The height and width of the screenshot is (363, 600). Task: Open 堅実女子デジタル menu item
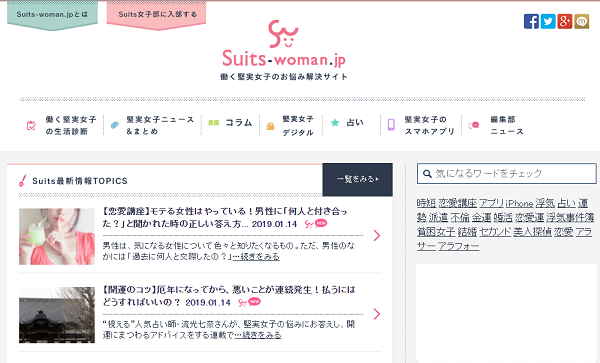tap(290, 125)
